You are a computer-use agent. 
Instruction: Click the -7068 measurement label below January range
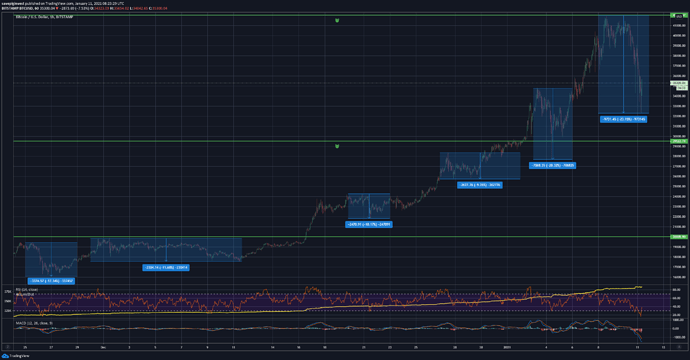pyautogui.click(x=552, y=165)
